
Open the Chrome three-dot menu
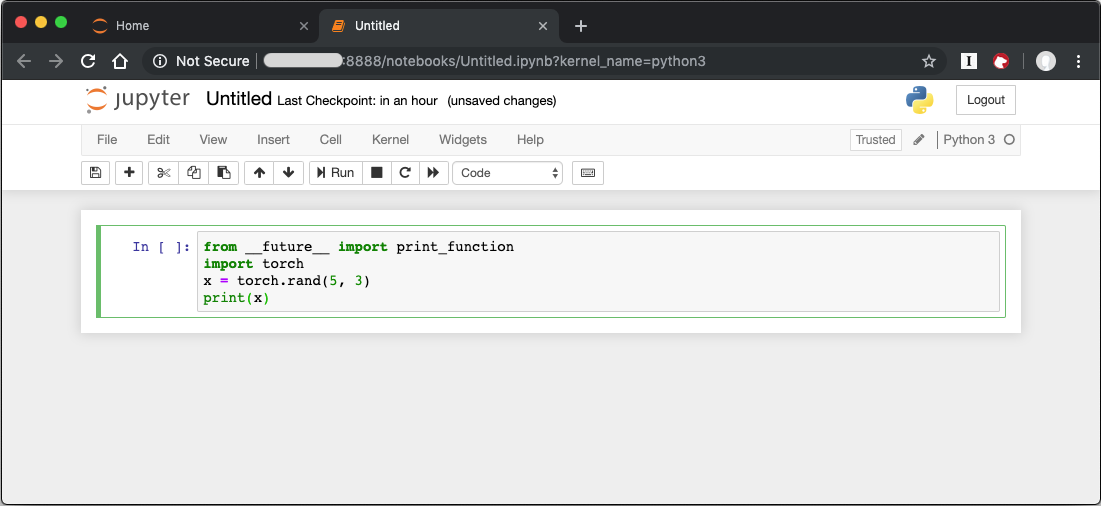click(x=1079, y=61)
